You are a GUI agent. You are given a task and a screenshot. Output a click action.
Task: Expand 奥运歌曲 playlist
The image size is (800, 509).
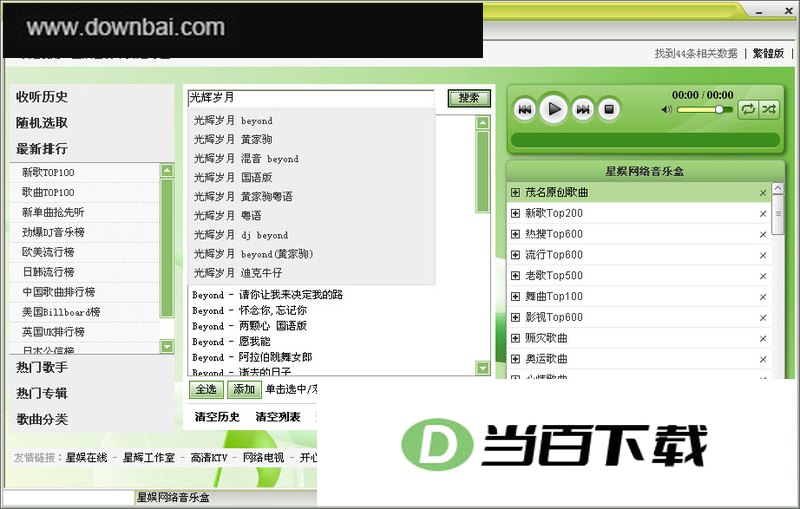click(515, 359)
